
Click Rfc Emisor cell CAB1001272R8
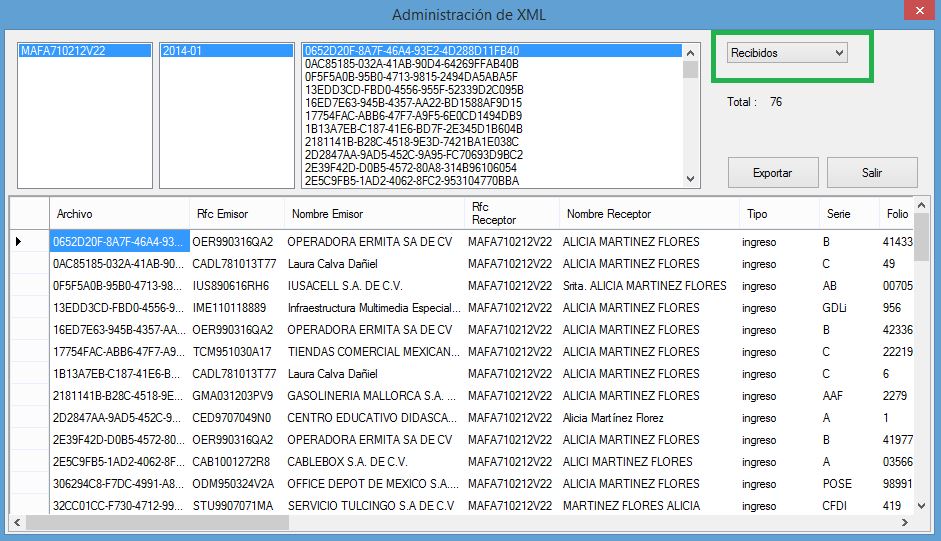click(237, 462)
